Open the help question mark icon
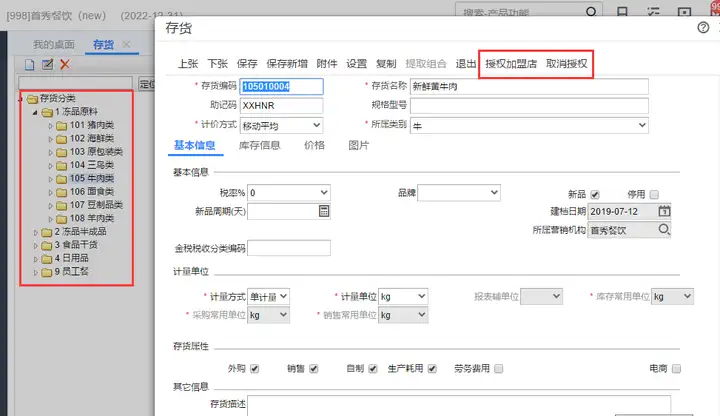 pos(703,28)
